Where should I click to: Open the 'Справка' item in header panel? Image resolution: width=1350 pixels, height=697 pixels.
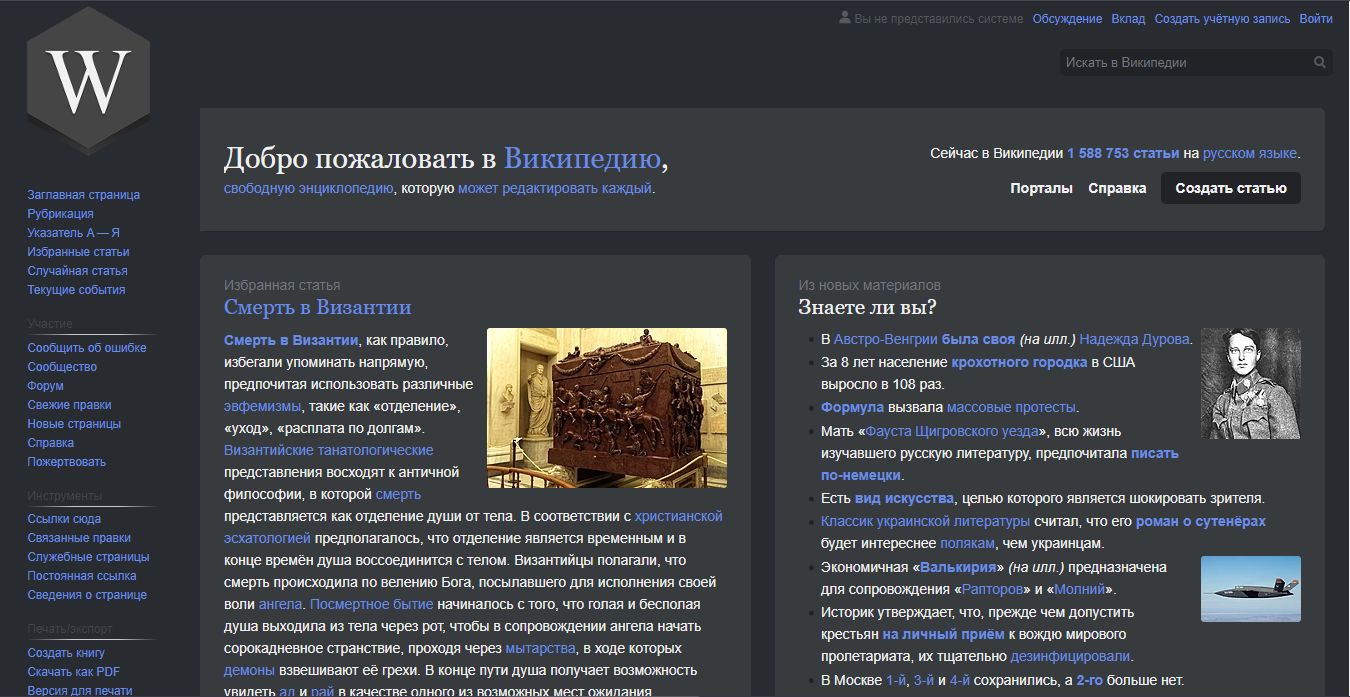[1117, 188]
